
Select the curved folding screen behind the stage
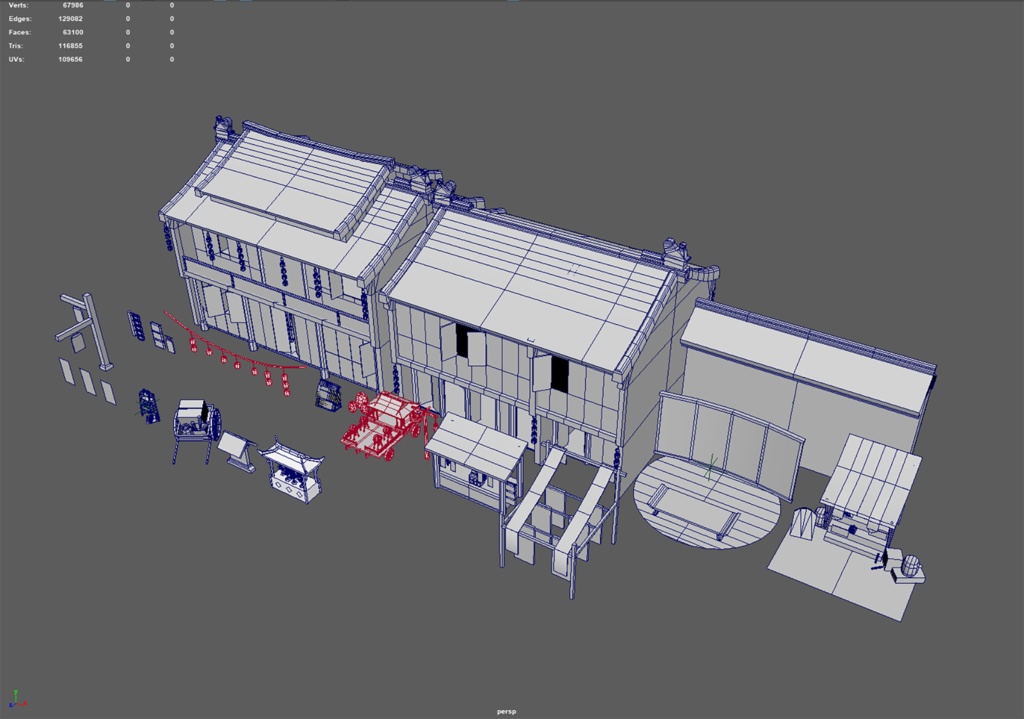tap(729, 442)
